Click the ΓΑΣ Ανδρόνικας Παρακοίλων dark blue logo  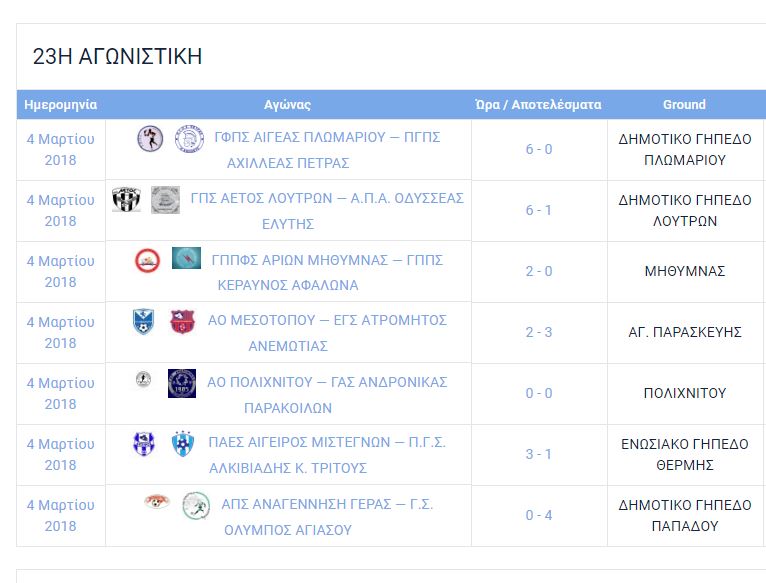point(182,383)
